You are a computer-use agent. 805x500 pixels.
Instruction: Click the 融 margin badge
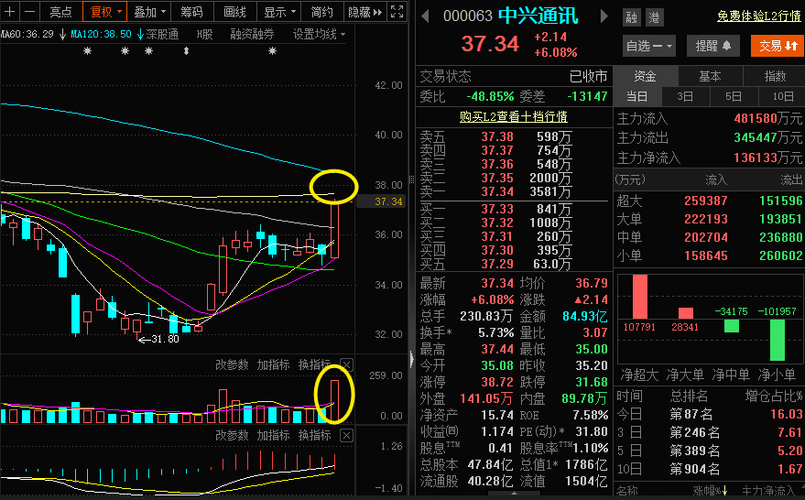tap(631, 18)
